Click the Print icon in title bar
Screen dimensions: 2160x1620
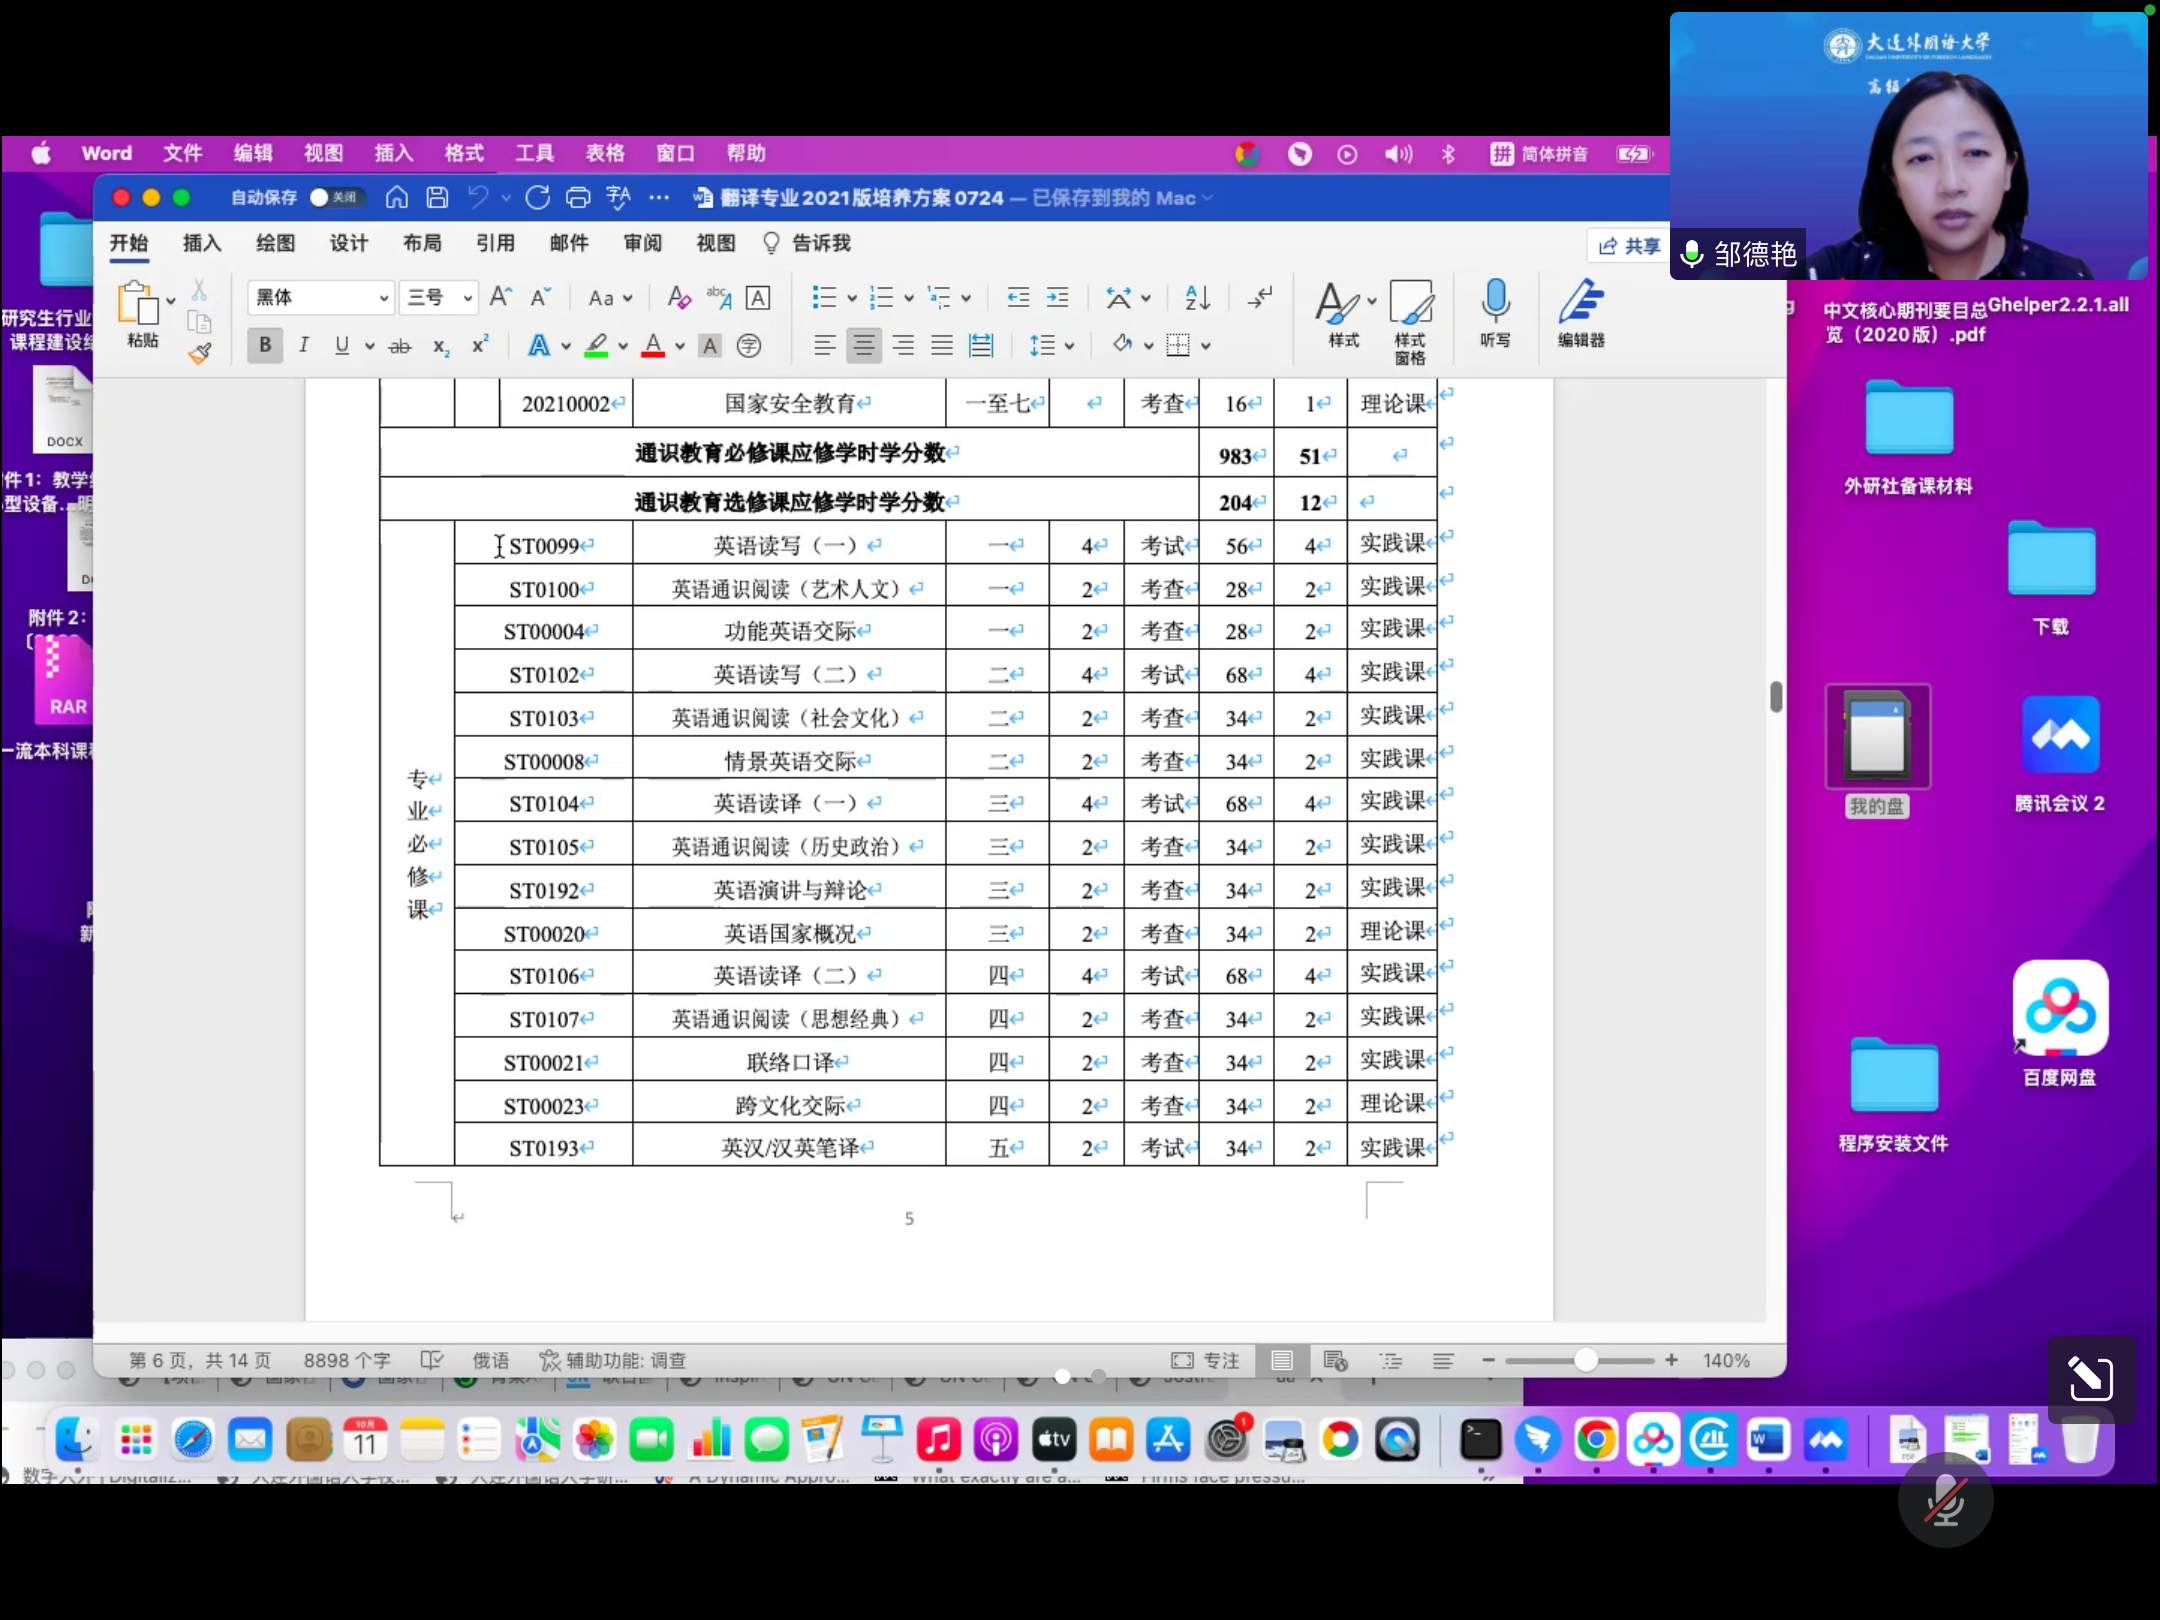pos(578,198)
